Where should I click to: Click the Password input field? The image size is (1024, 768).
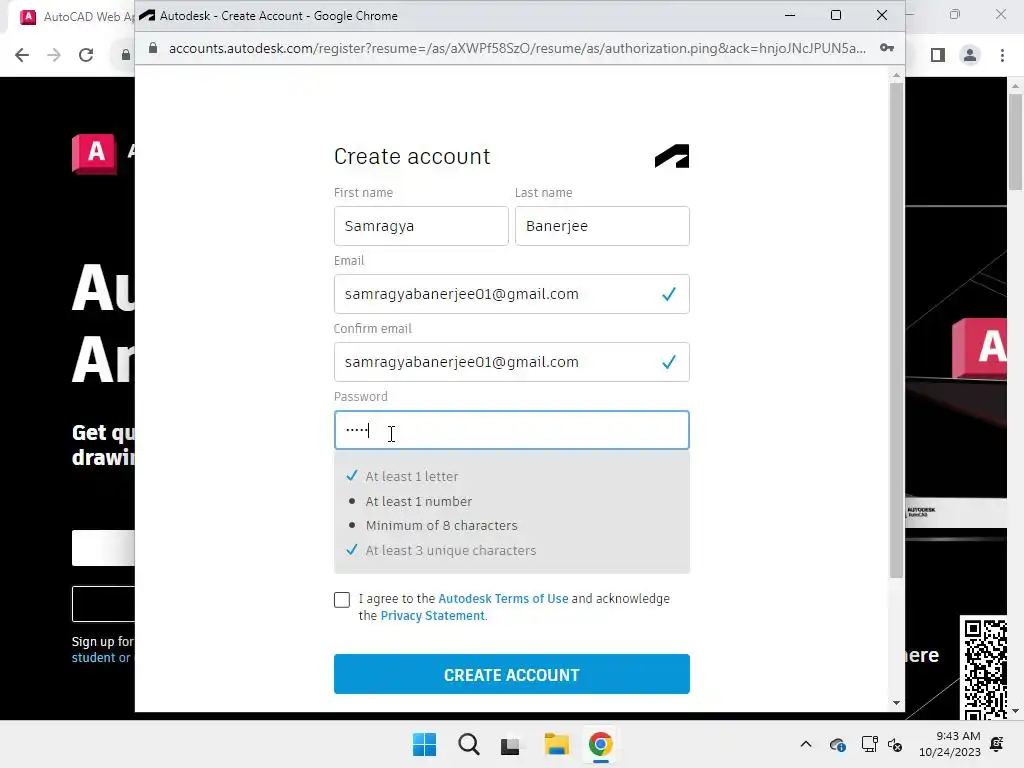(x=511, y=430)
